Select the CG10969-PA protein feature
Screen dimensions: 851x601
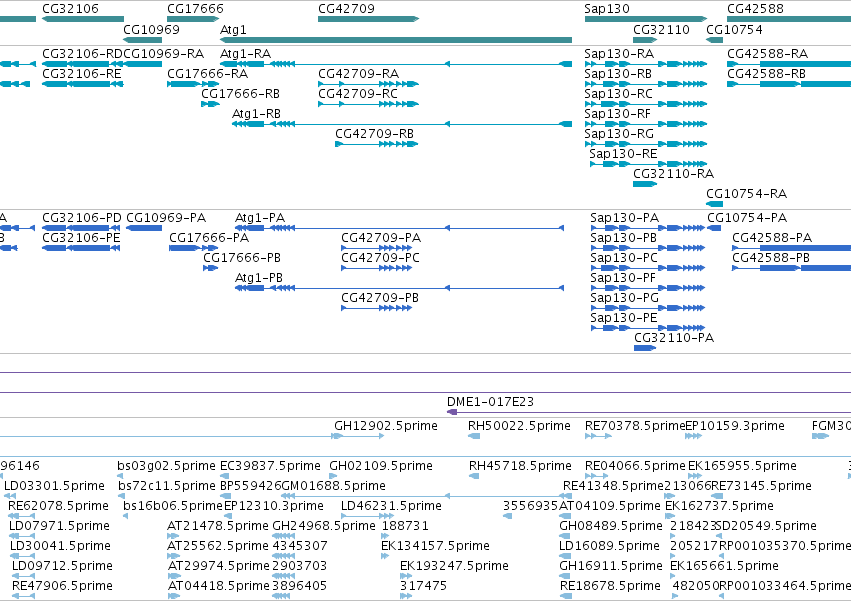[x=144, y=228]
